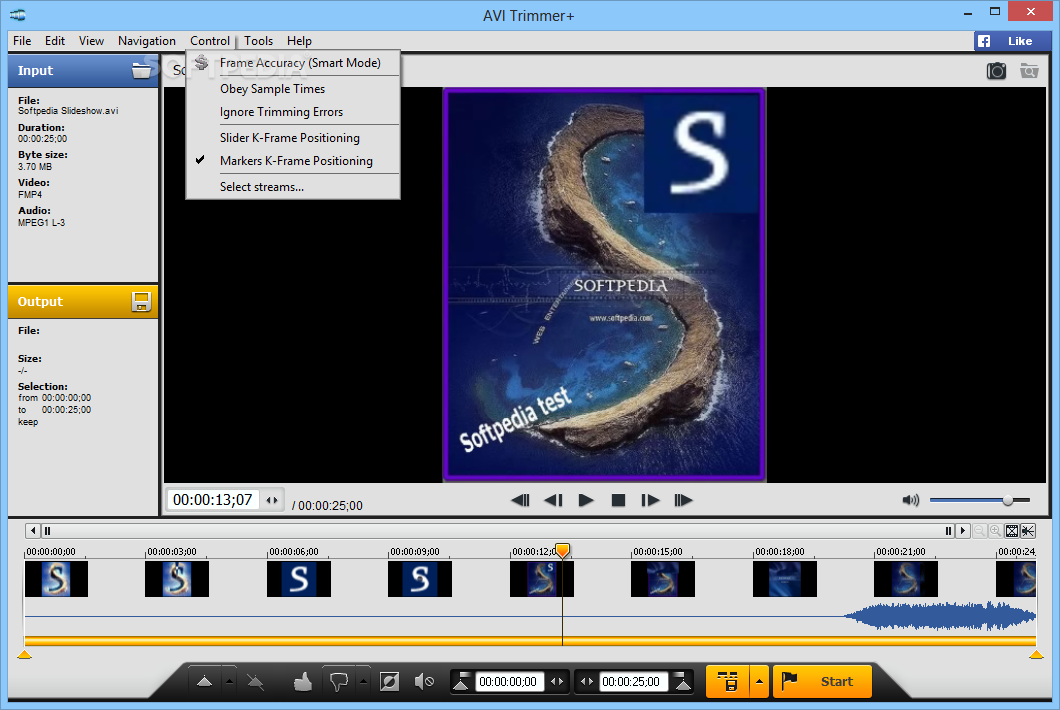Viewport: 1060px width, 710px height.
Task: Jump to previous keyframe
Action: point(521,500)
